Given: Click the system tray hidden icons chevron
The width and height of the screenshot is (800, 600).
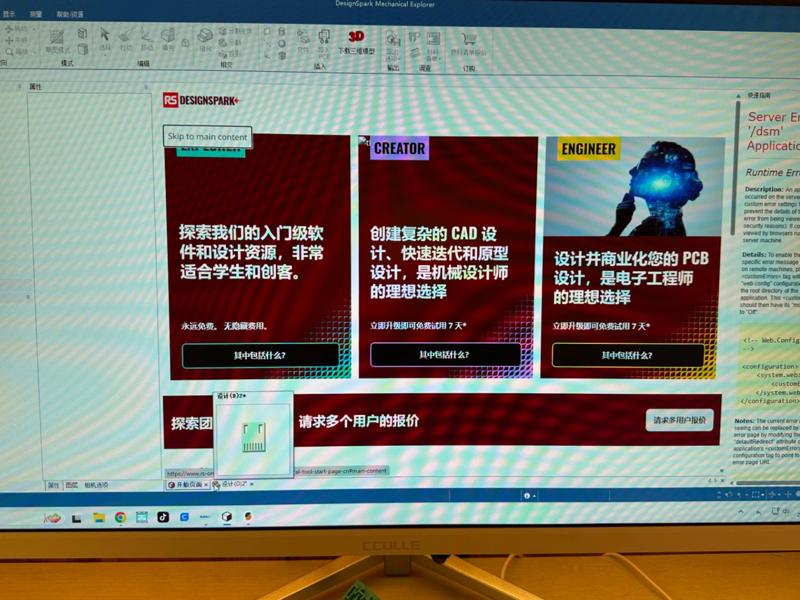Looking at the screenshot, I should [740, 512].
